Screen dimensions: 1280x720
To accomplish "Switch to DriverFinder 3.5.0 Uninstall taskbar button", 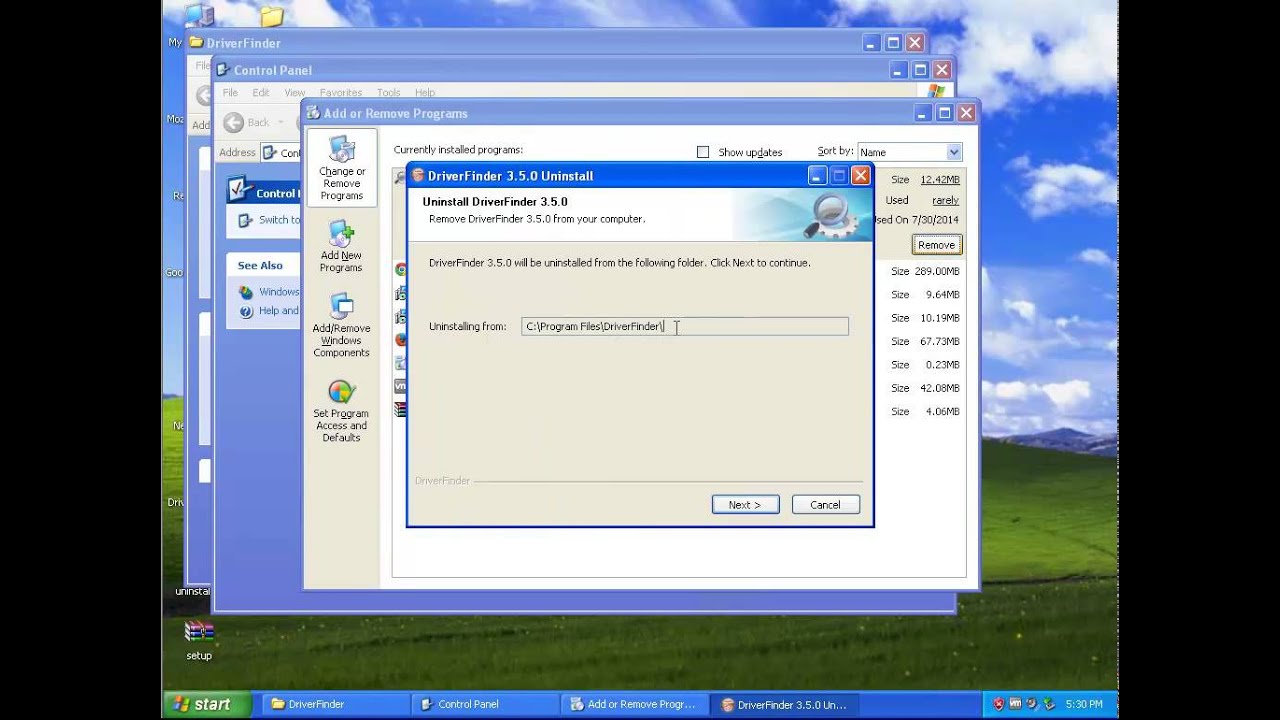I will [x=784, y=704].
